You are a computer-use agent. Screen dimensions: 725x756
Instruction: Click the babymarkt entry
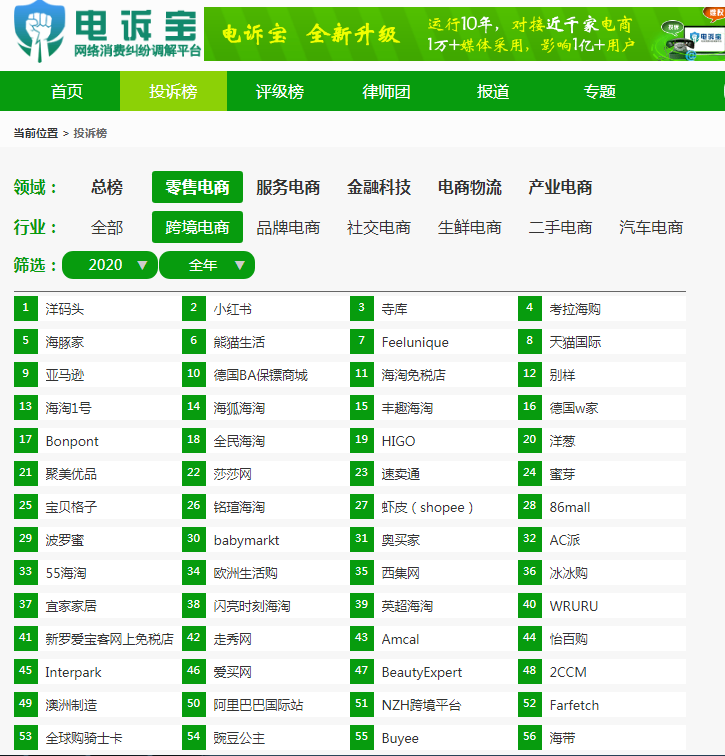point(246,540)
